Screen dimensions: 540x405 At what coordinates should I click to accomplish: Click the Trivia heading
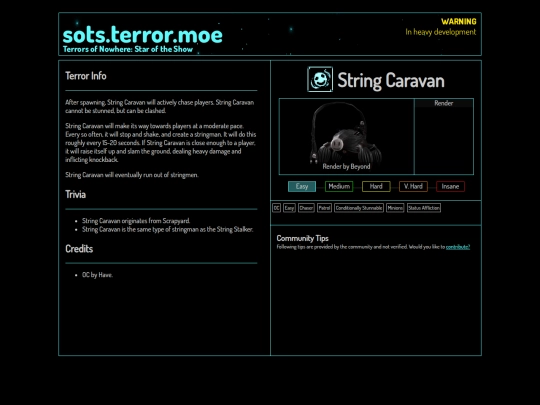pyautogui.click(x=75, y=194)
